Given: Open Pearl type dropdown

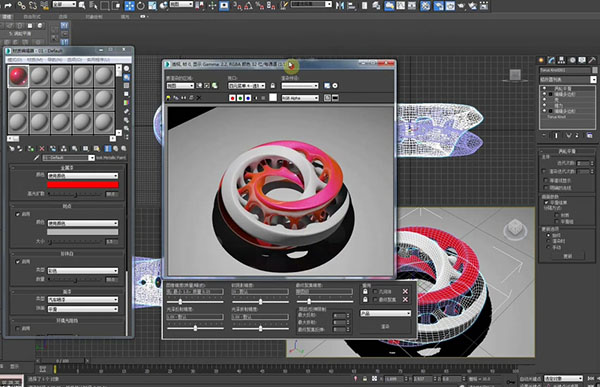Looking at the screenshot, I should [83, 271].
